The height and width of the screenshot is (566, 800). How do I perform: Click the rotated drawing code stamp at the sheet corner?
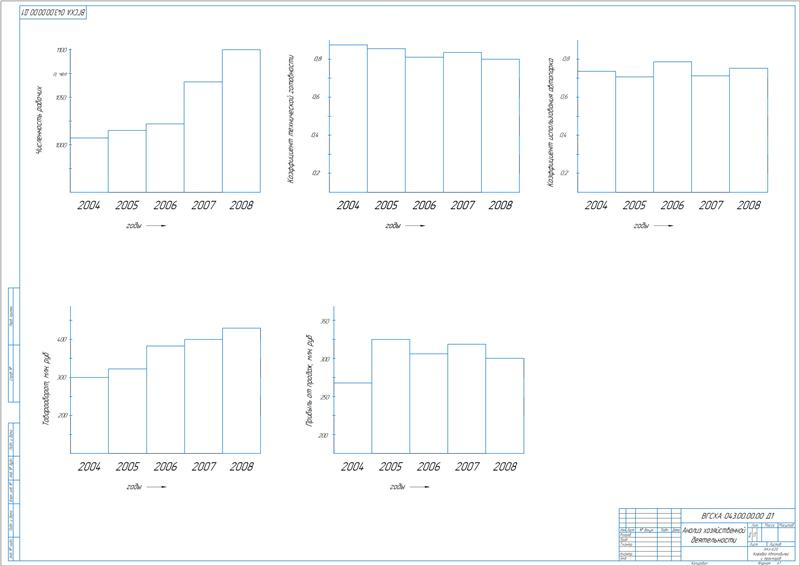coord(53,12)
